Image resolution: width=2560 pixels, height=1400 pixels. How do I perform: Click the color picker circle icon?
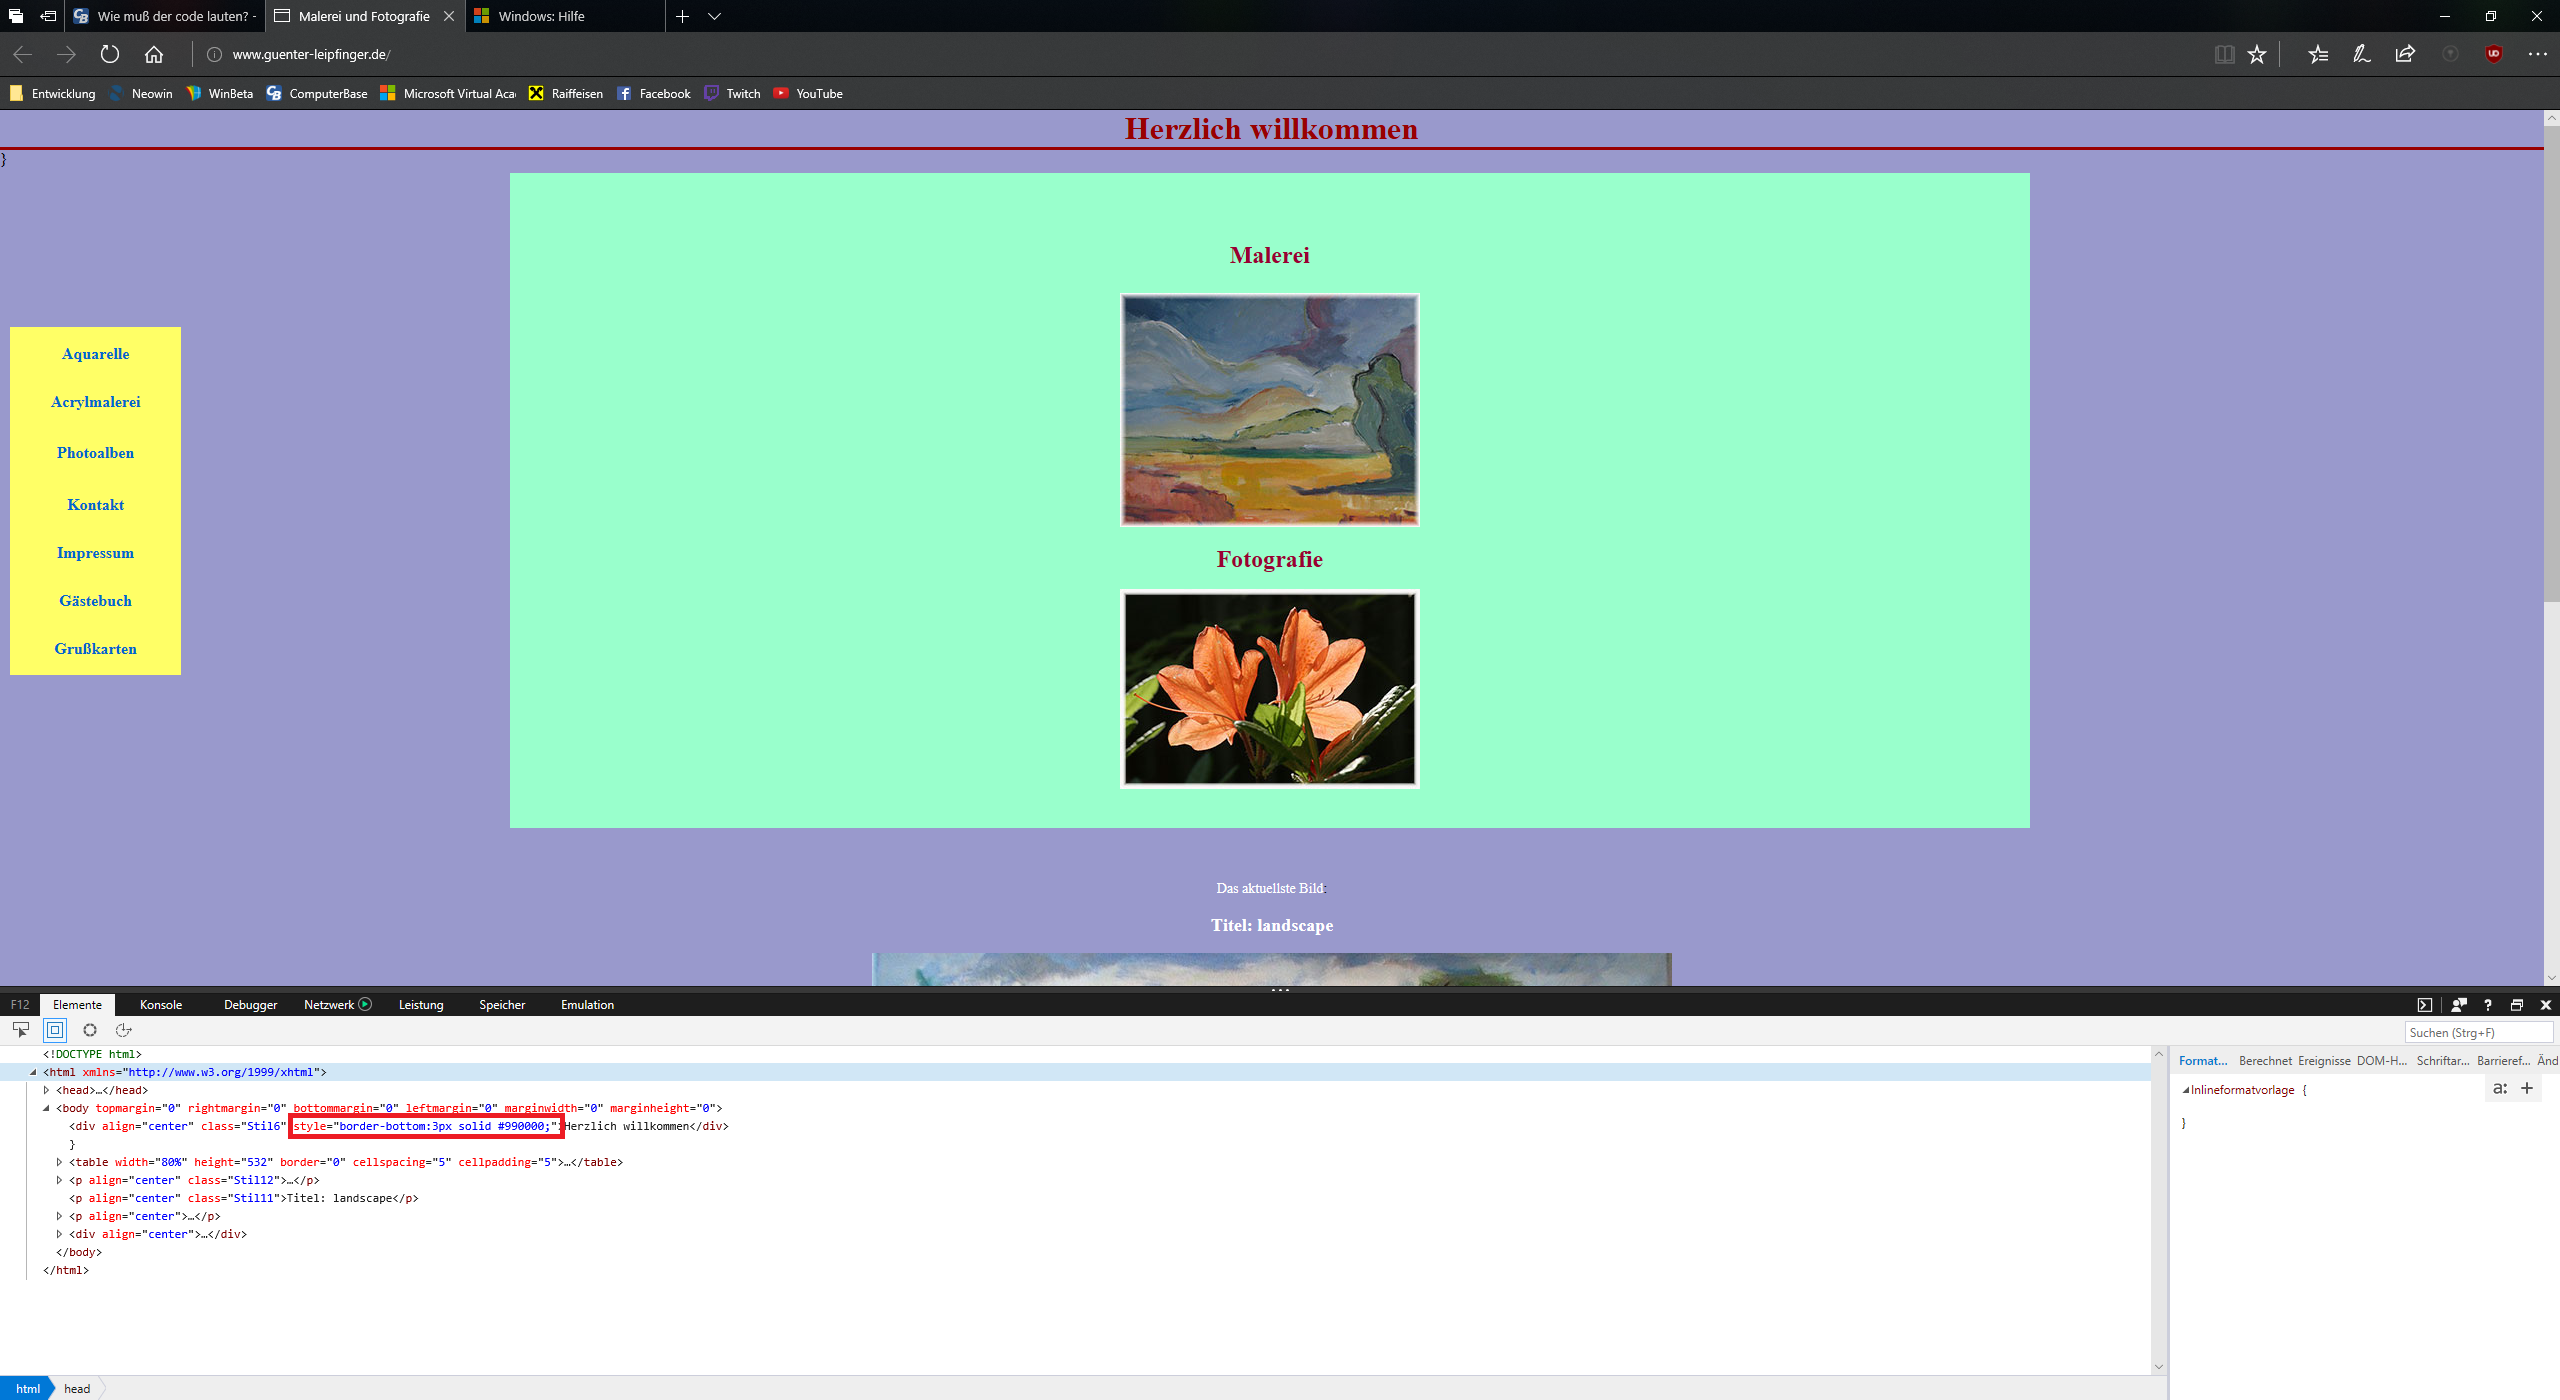[x=90, y=1029]
